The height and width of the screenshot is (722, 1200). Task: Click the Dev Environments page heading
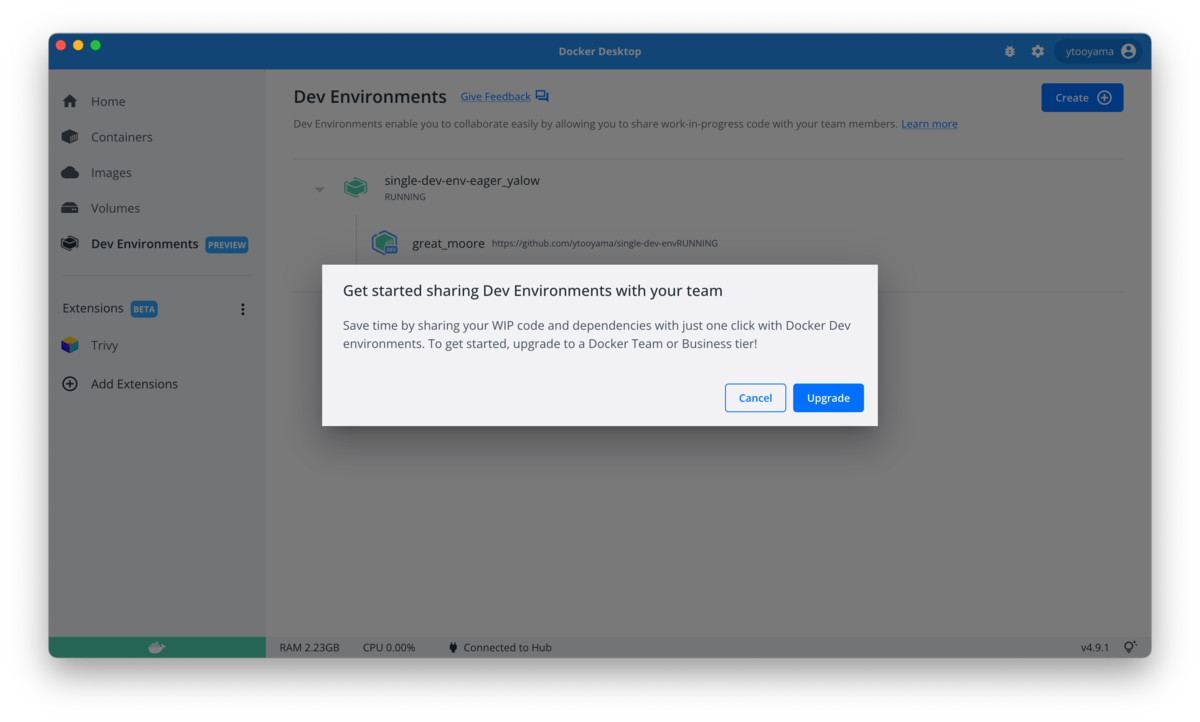370,97
